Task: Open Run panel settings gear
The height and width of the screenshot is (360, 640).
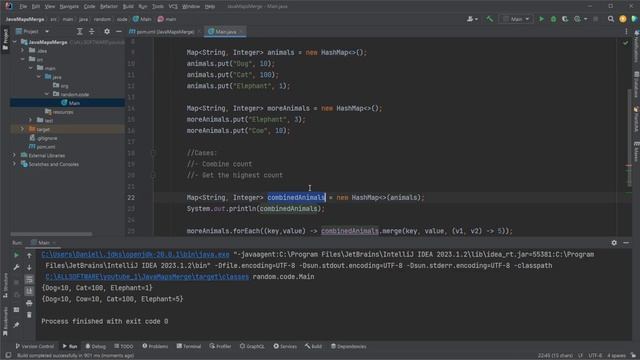Action: click(614, 242)
